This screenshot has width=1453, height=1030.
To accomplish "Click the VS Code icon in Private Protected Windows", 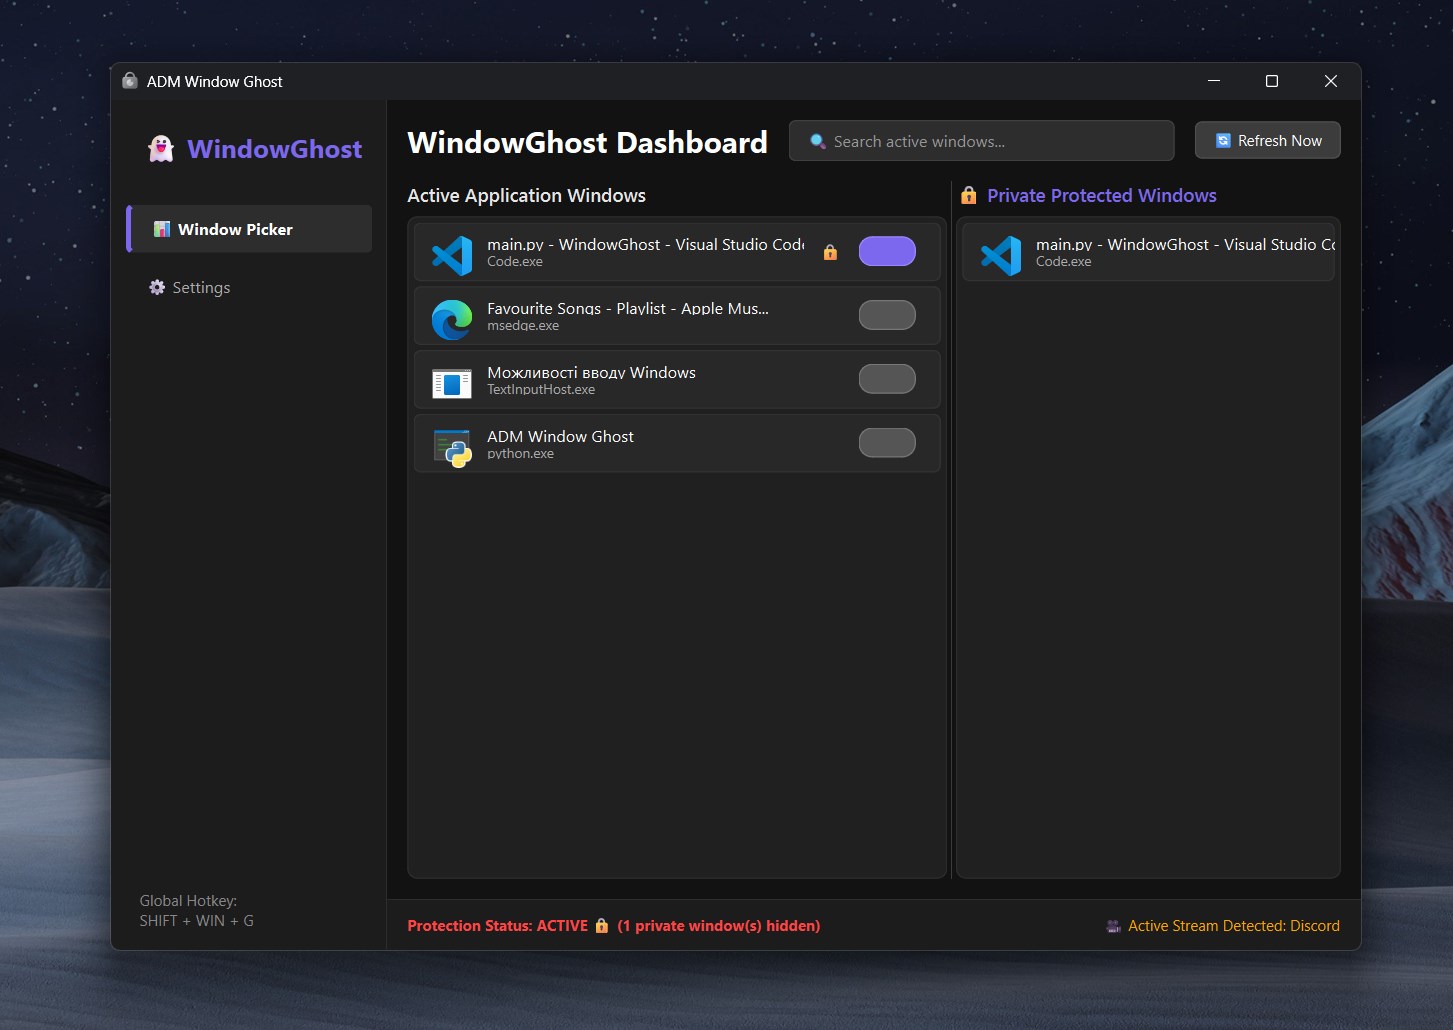I will [1001, 255].
